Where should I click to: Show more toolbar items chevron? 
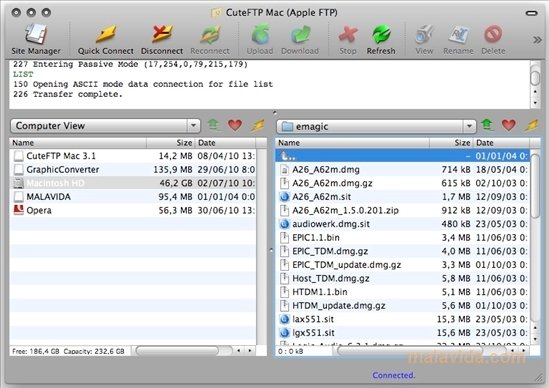tap(537, 40)
